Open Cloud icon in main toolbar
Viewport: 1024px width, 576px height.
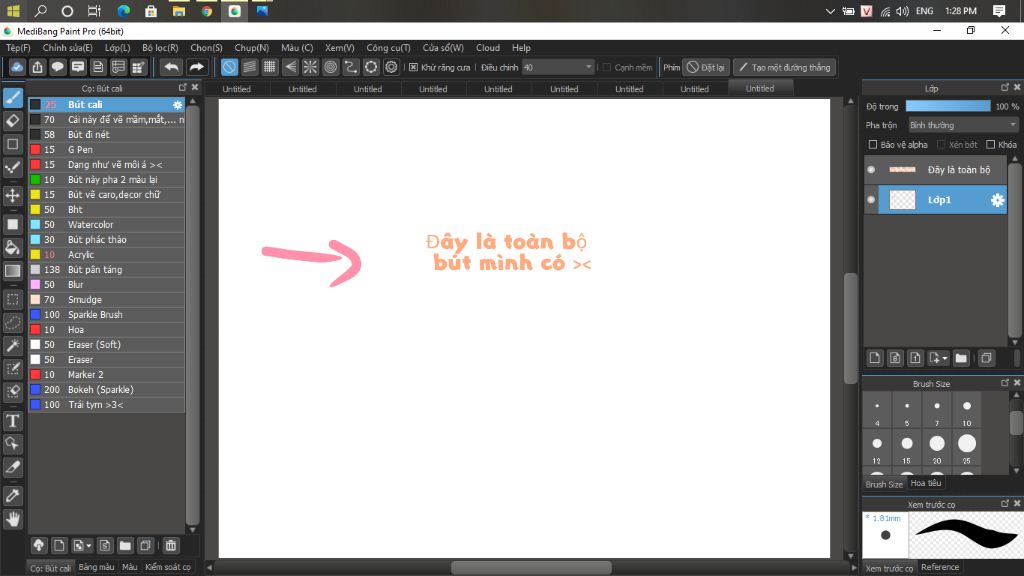pyautogui.click(x=17, y=67)
